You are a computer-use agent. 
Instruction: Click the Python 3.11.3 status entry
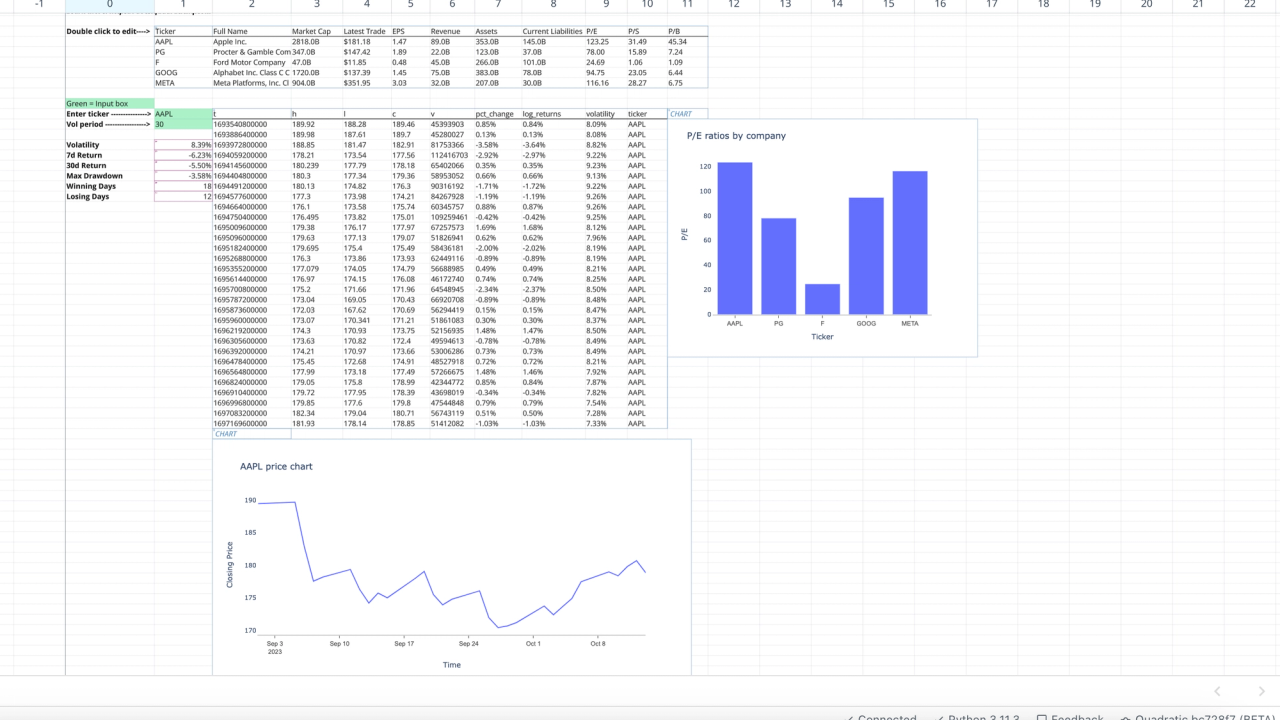tap(977, 718)
